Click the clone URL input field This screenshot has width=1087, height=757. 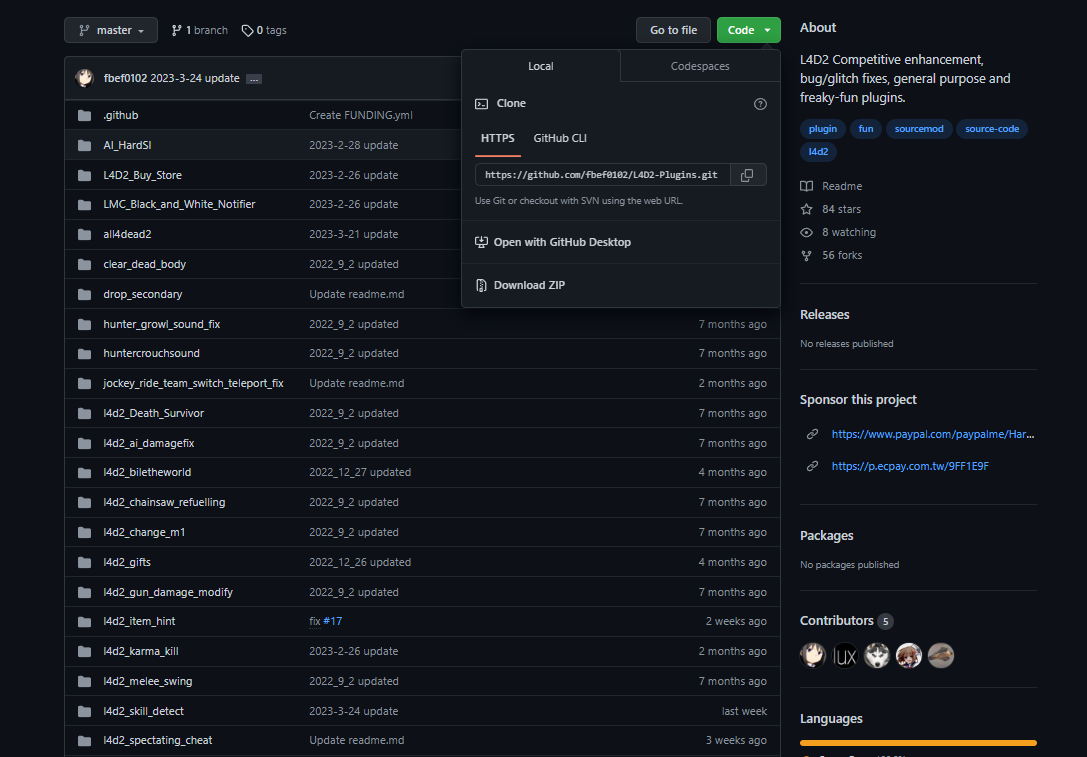click(x=602, y=175)
